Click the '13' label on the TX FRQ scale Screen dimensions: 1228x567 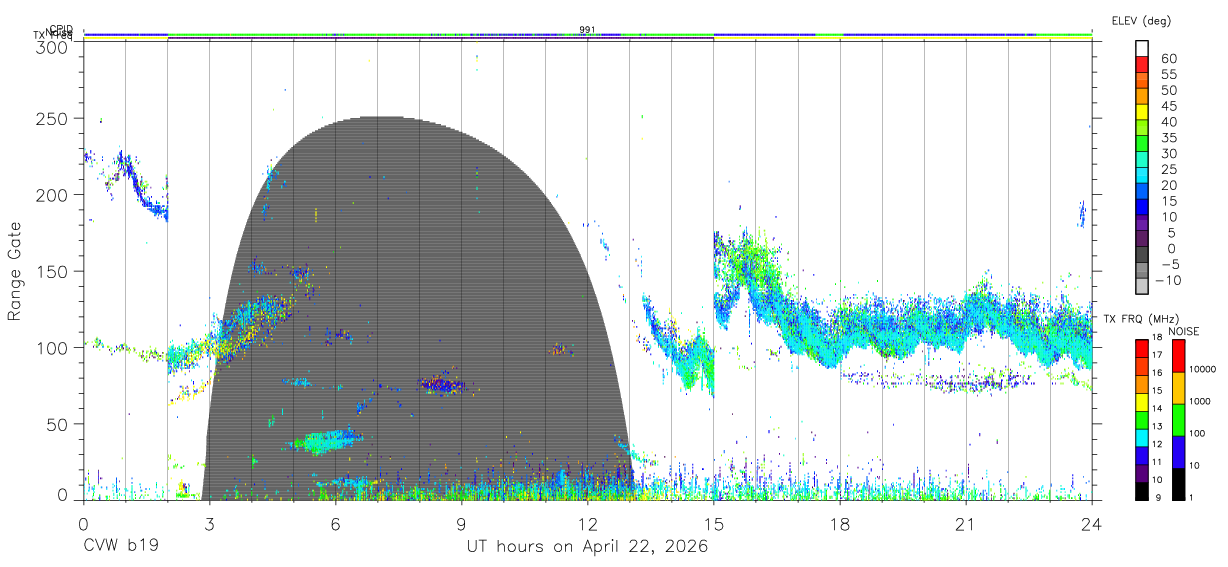[1157, 427]
